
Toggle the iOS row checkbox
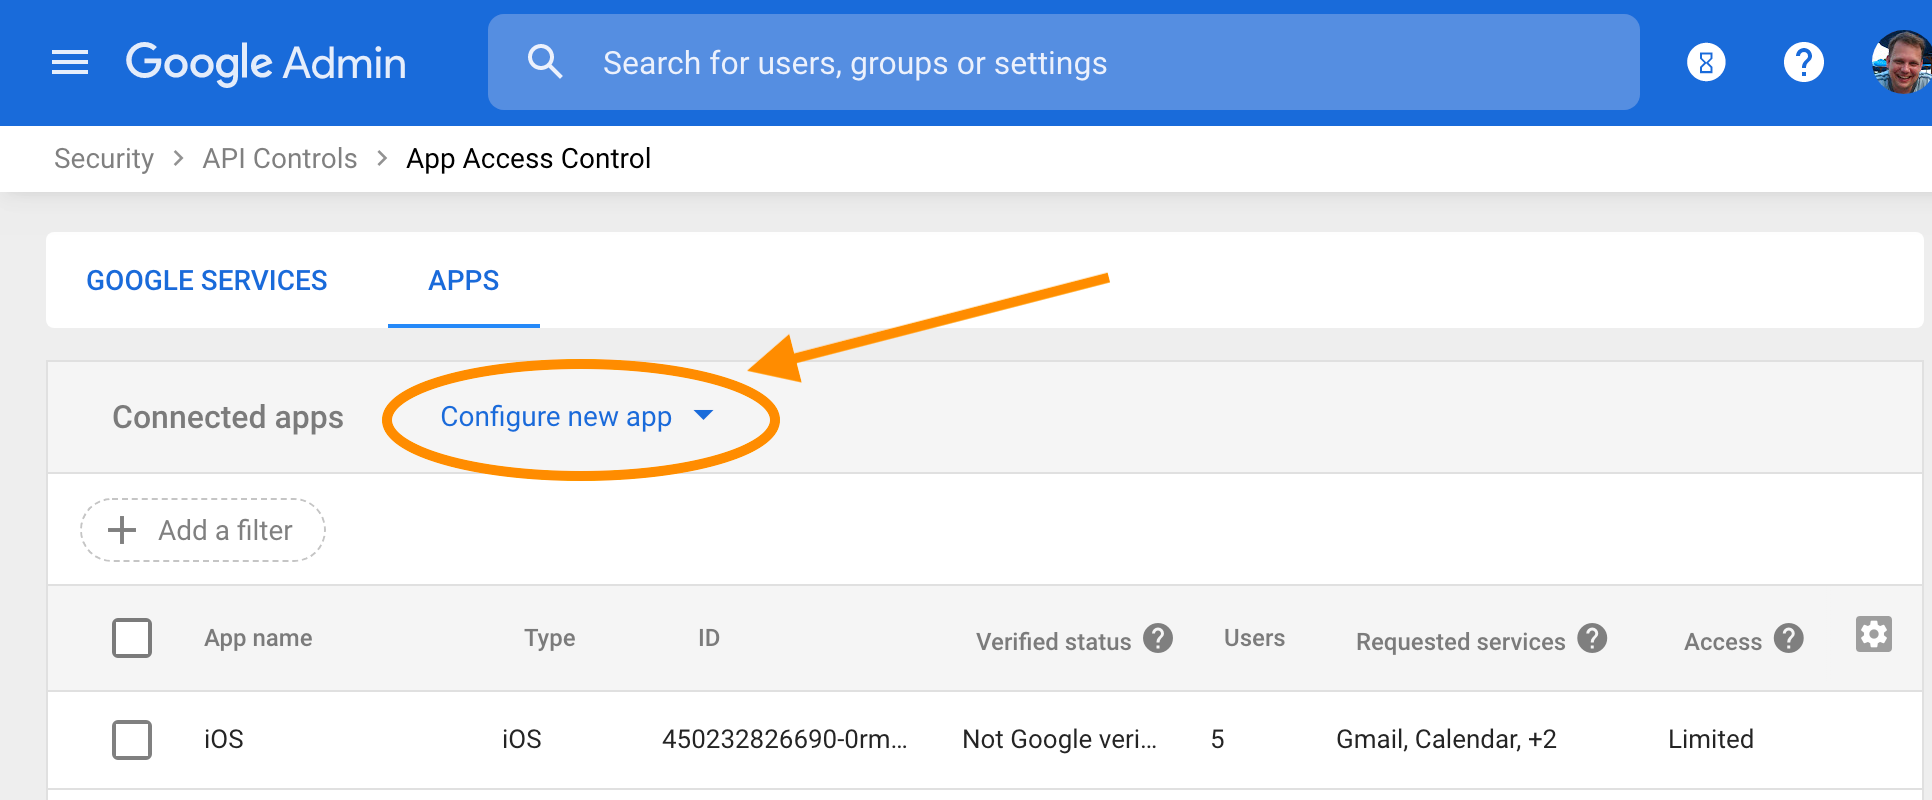(132, 740)
